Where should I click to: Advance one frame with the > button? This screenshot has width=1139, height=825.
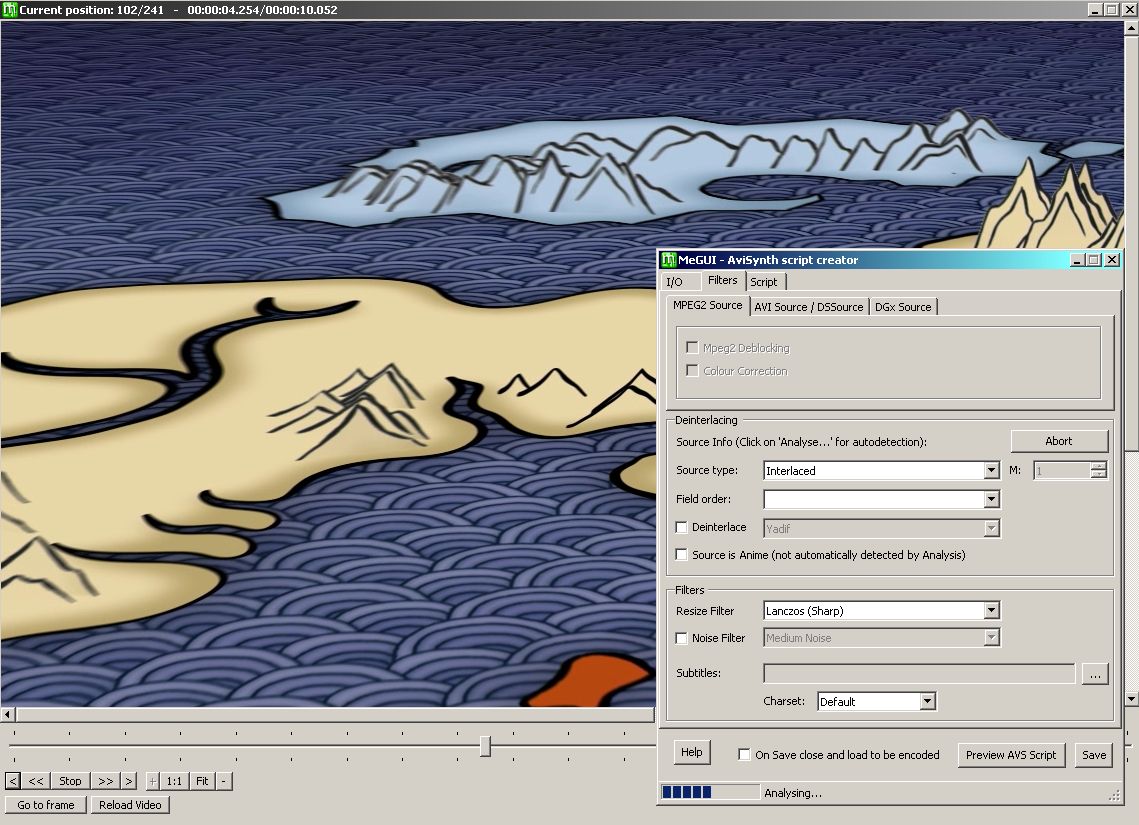[x=128, y=781]
